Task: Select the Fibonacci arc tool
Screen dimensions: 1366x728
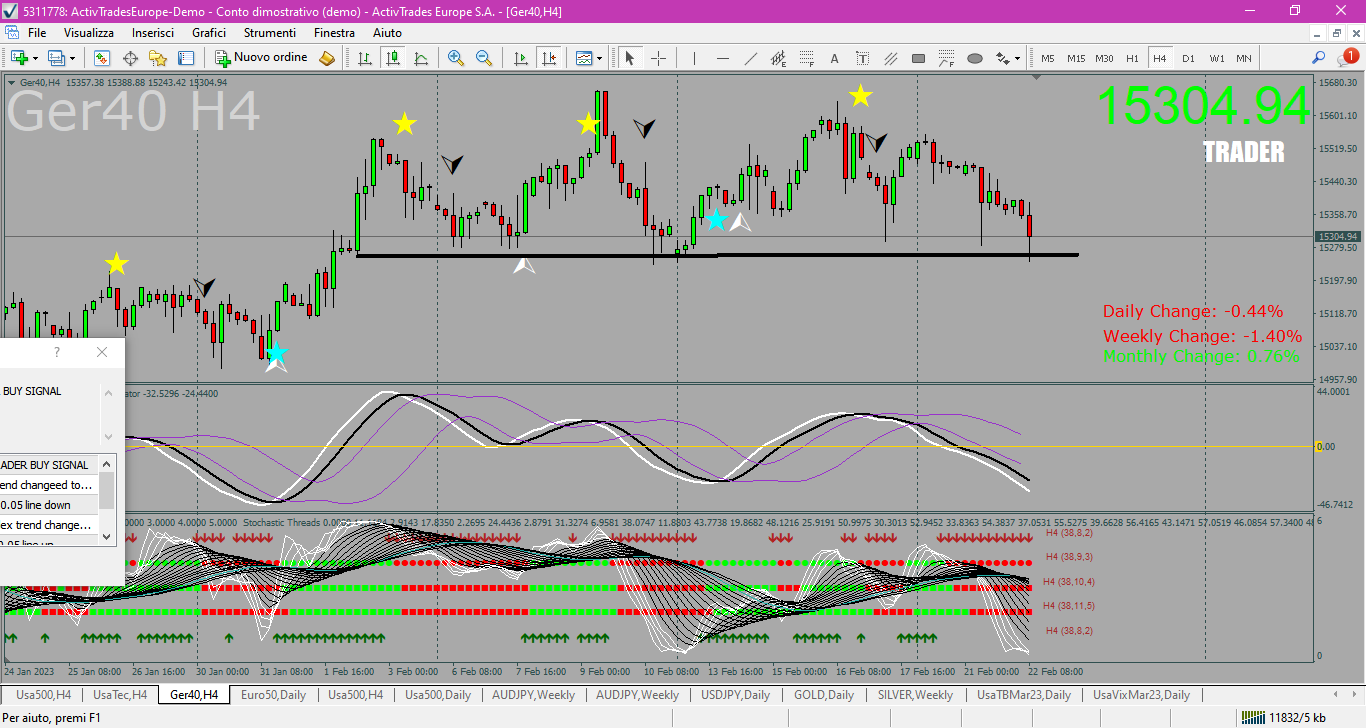Action: [947, 58]
